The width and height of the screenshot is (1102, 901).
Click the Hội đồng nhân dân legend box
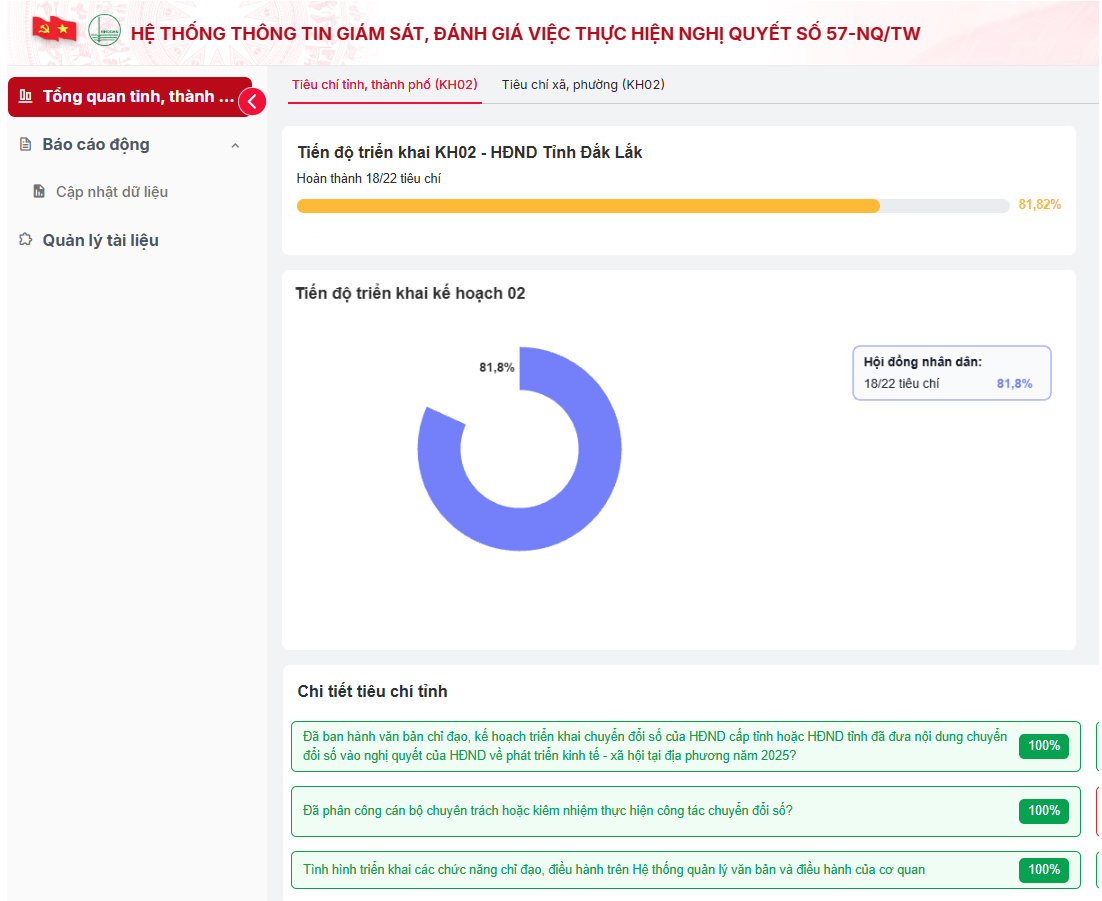(951, 373)
